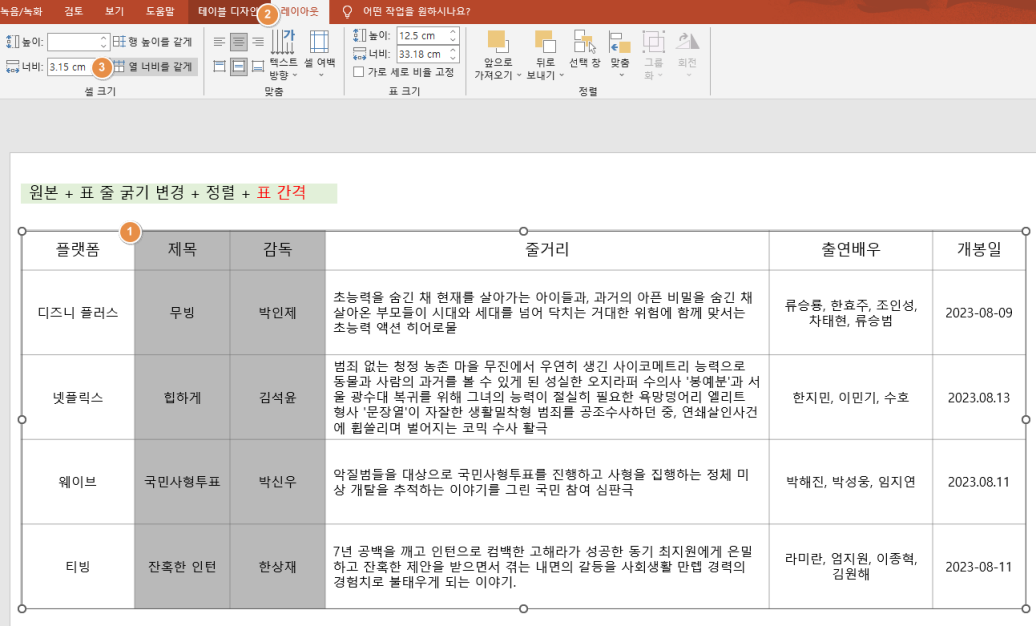
Task: Open the Selection Pane (선택 창)
Action: coord(584,48)
